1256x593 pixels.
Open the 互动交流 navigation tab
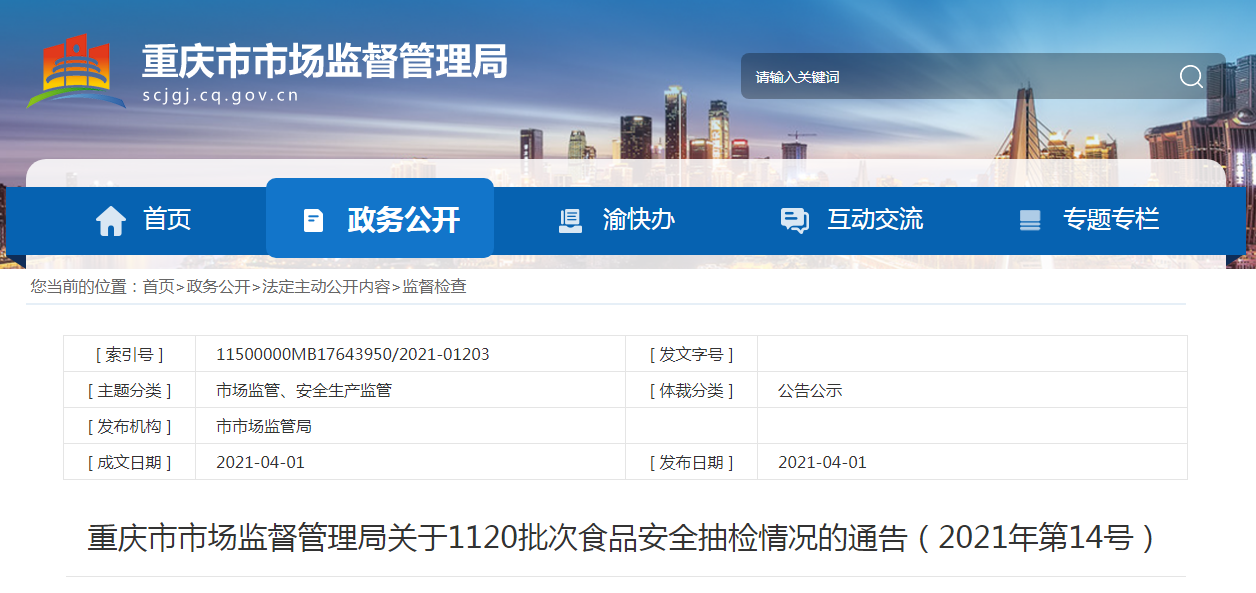[851, 219]
